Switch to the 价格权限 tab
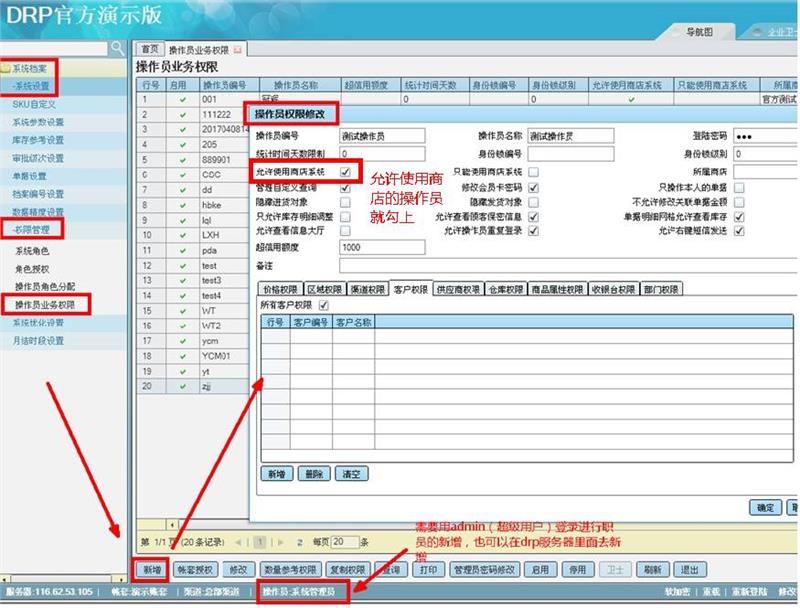 click(x=280, y=289)
